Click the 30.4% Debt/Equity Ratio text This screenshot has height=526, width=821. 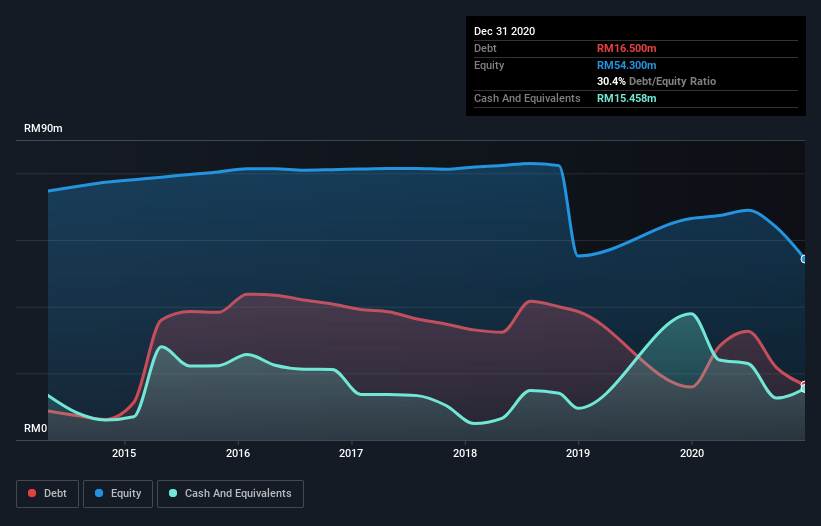coord(656,82)
